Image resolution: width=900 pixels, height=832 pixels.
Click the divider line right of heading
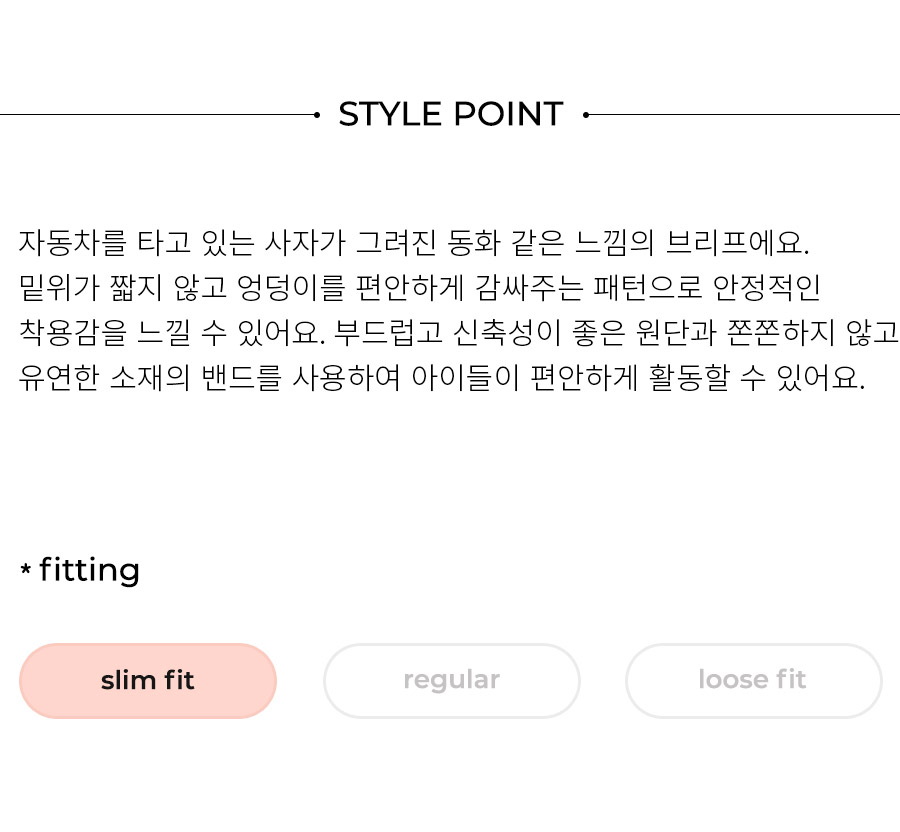point(744,115)
